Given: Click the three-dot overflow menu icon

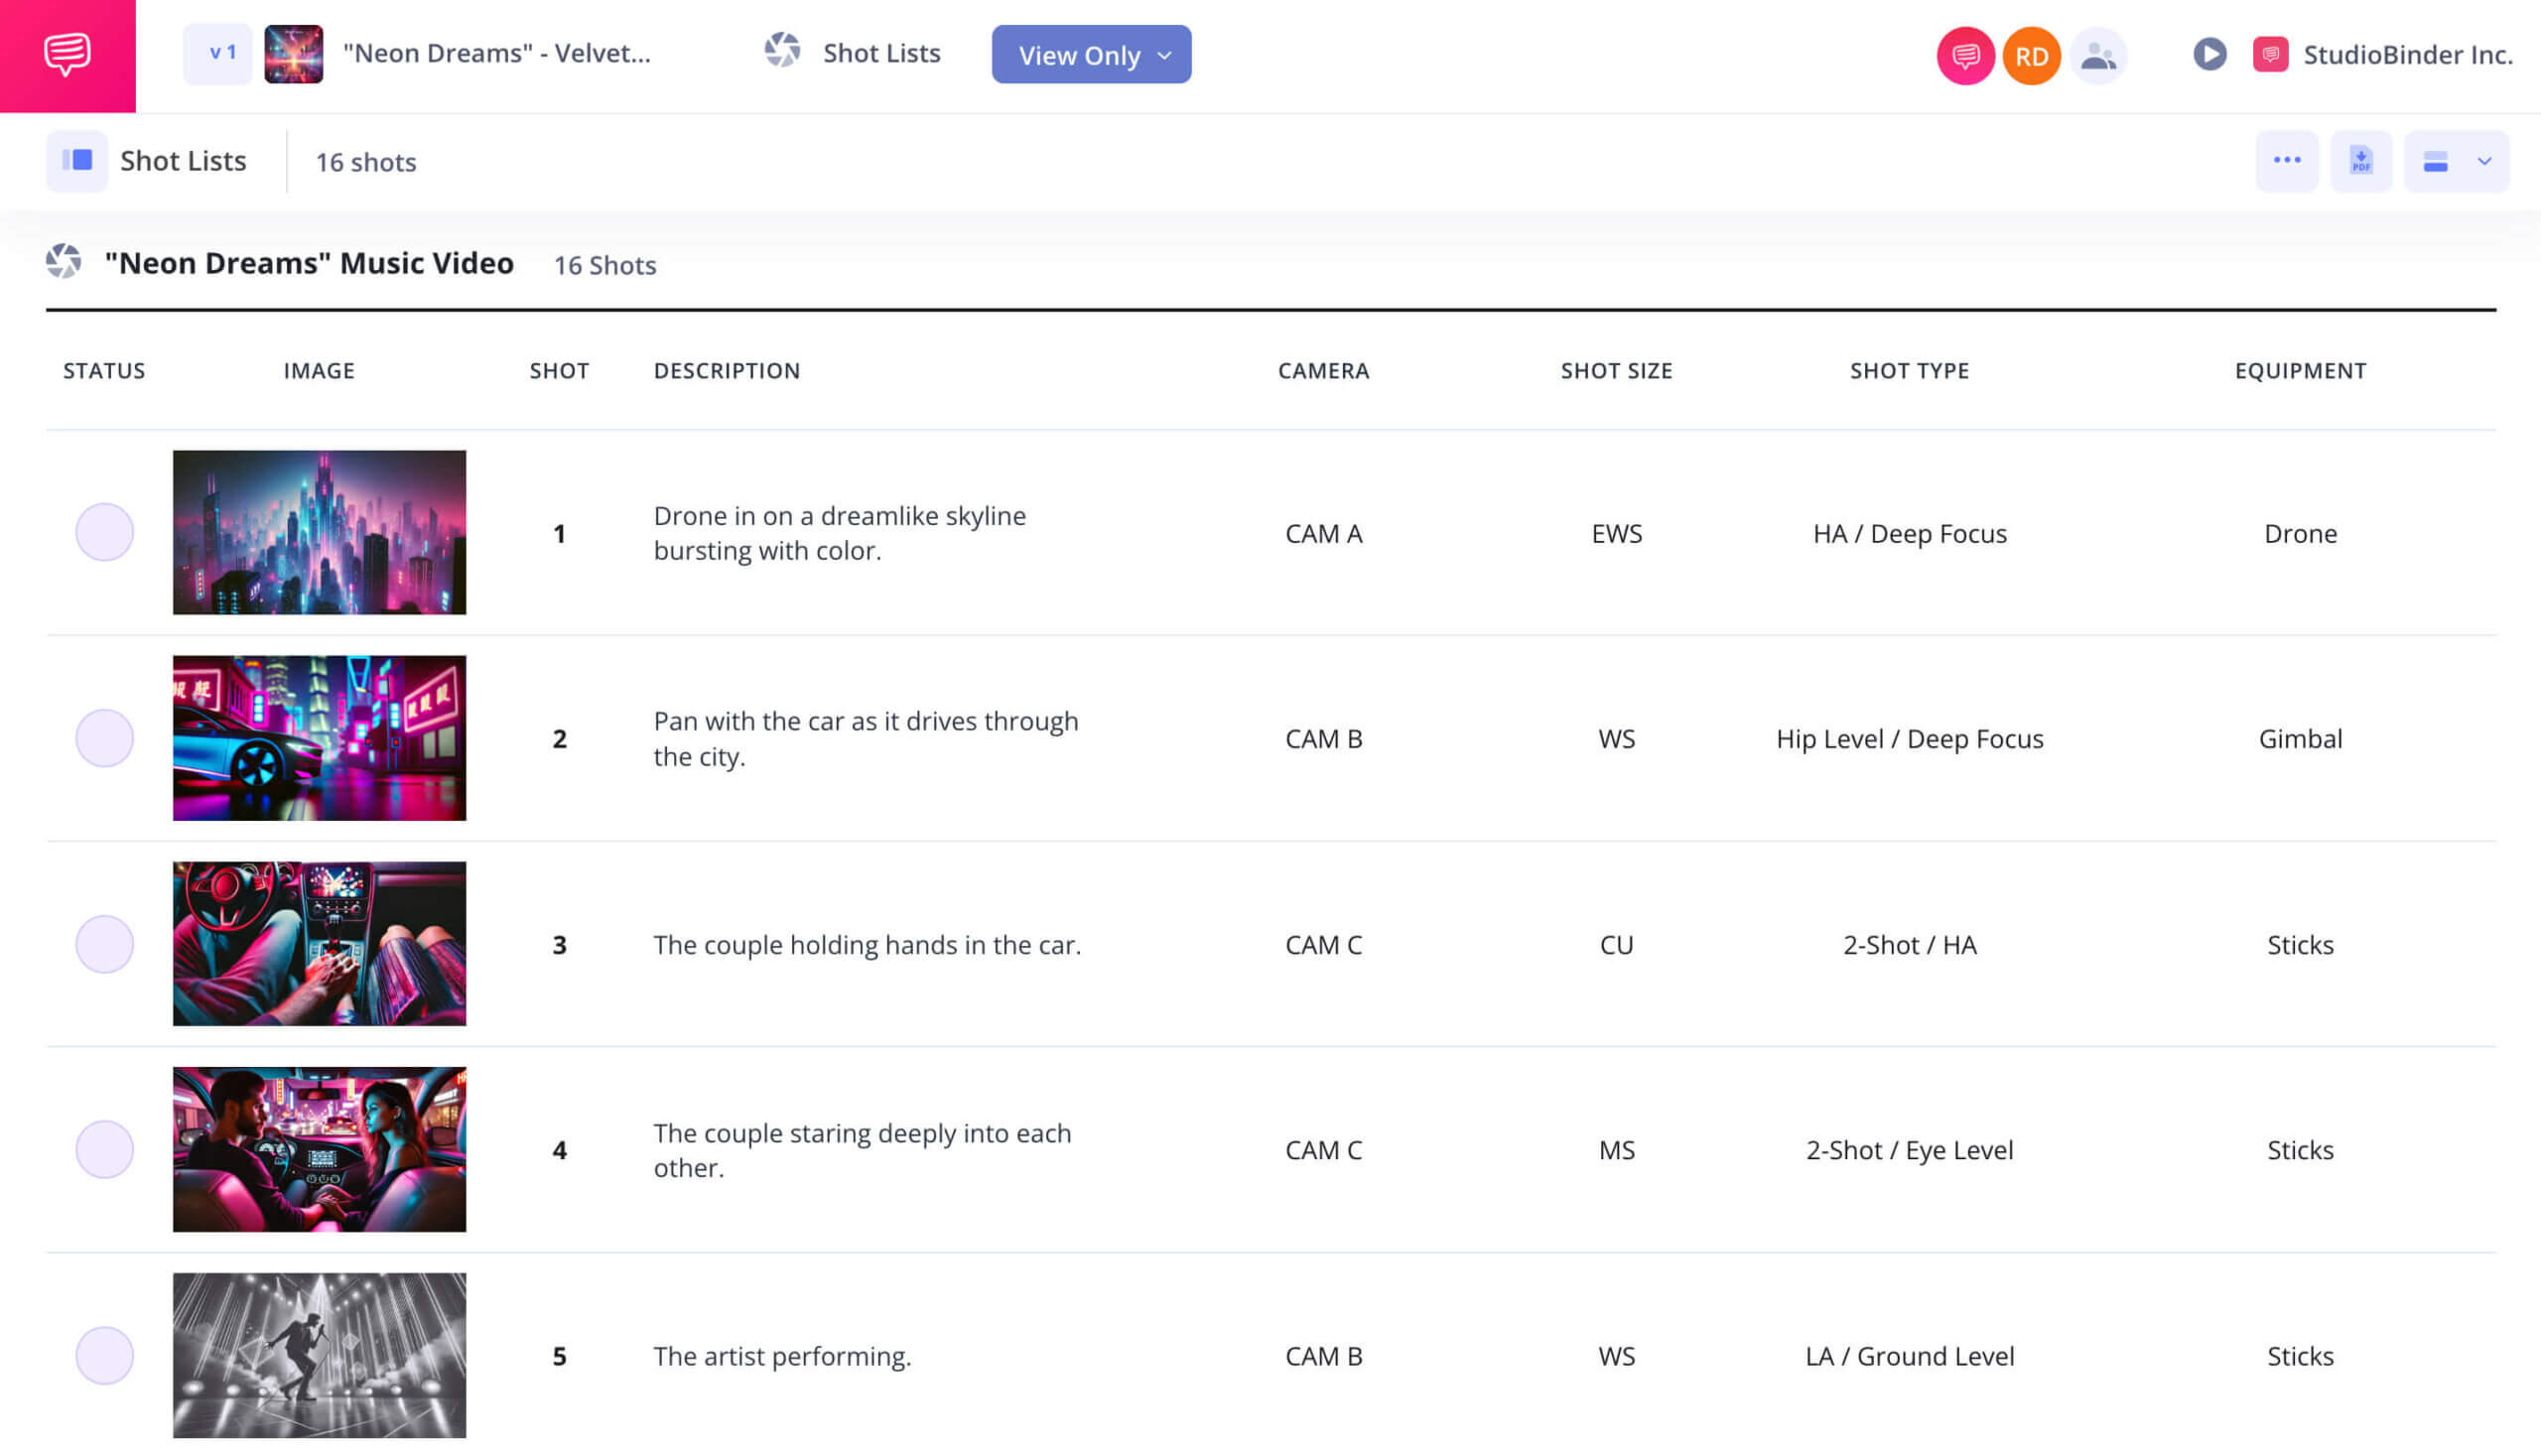Looking at the screenshot, I should pos(2286,161).
